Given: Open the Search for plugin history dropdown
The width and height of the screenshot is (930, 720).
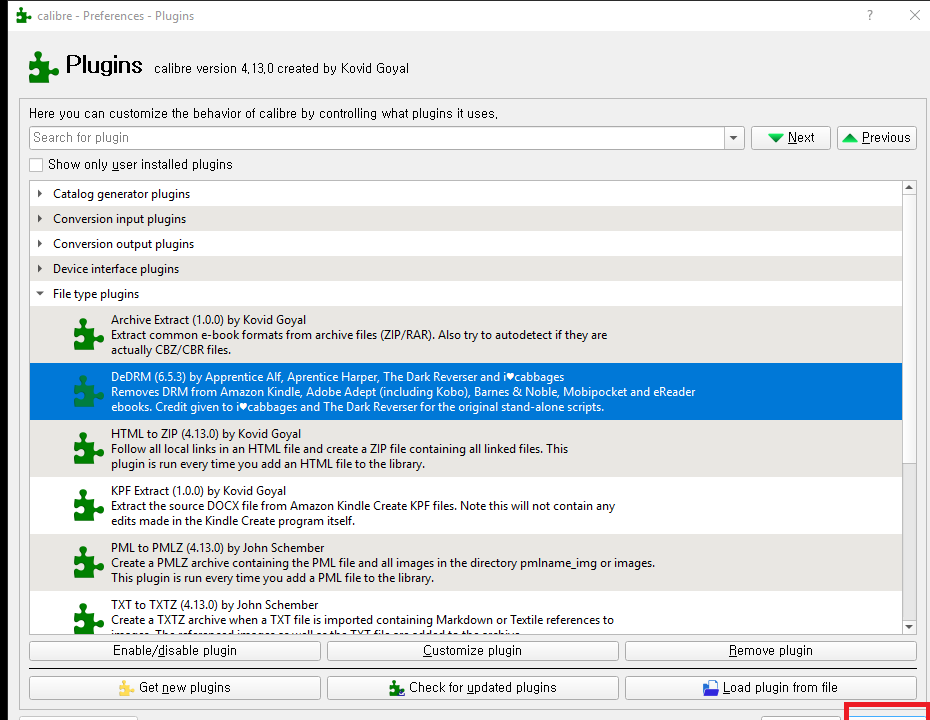Looking at the screenshot, I should (734, 138).
